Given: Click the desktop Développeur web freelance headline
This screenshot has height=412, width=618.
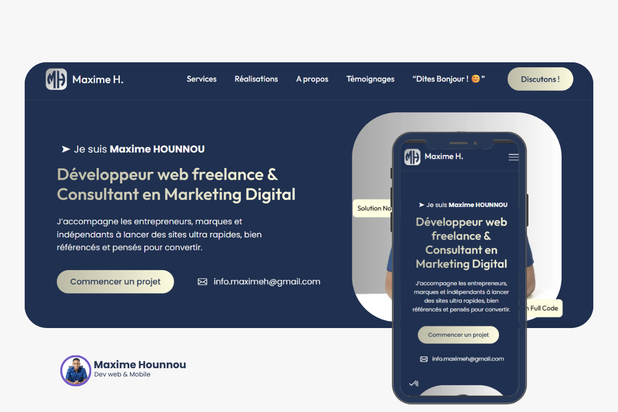Looking at the screenshot, I should coord(176,185).
